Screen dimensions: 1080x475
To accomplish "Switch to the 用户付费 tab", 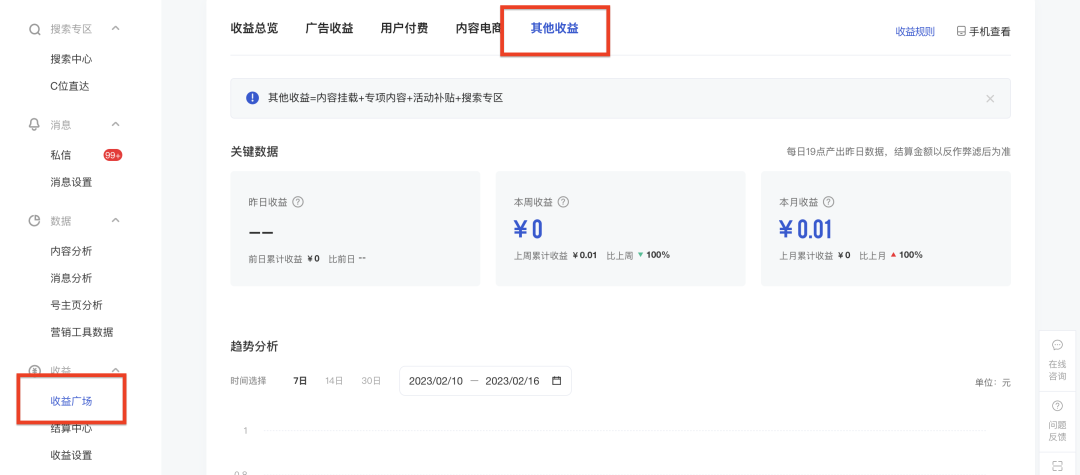I will (x=404, y=28).
